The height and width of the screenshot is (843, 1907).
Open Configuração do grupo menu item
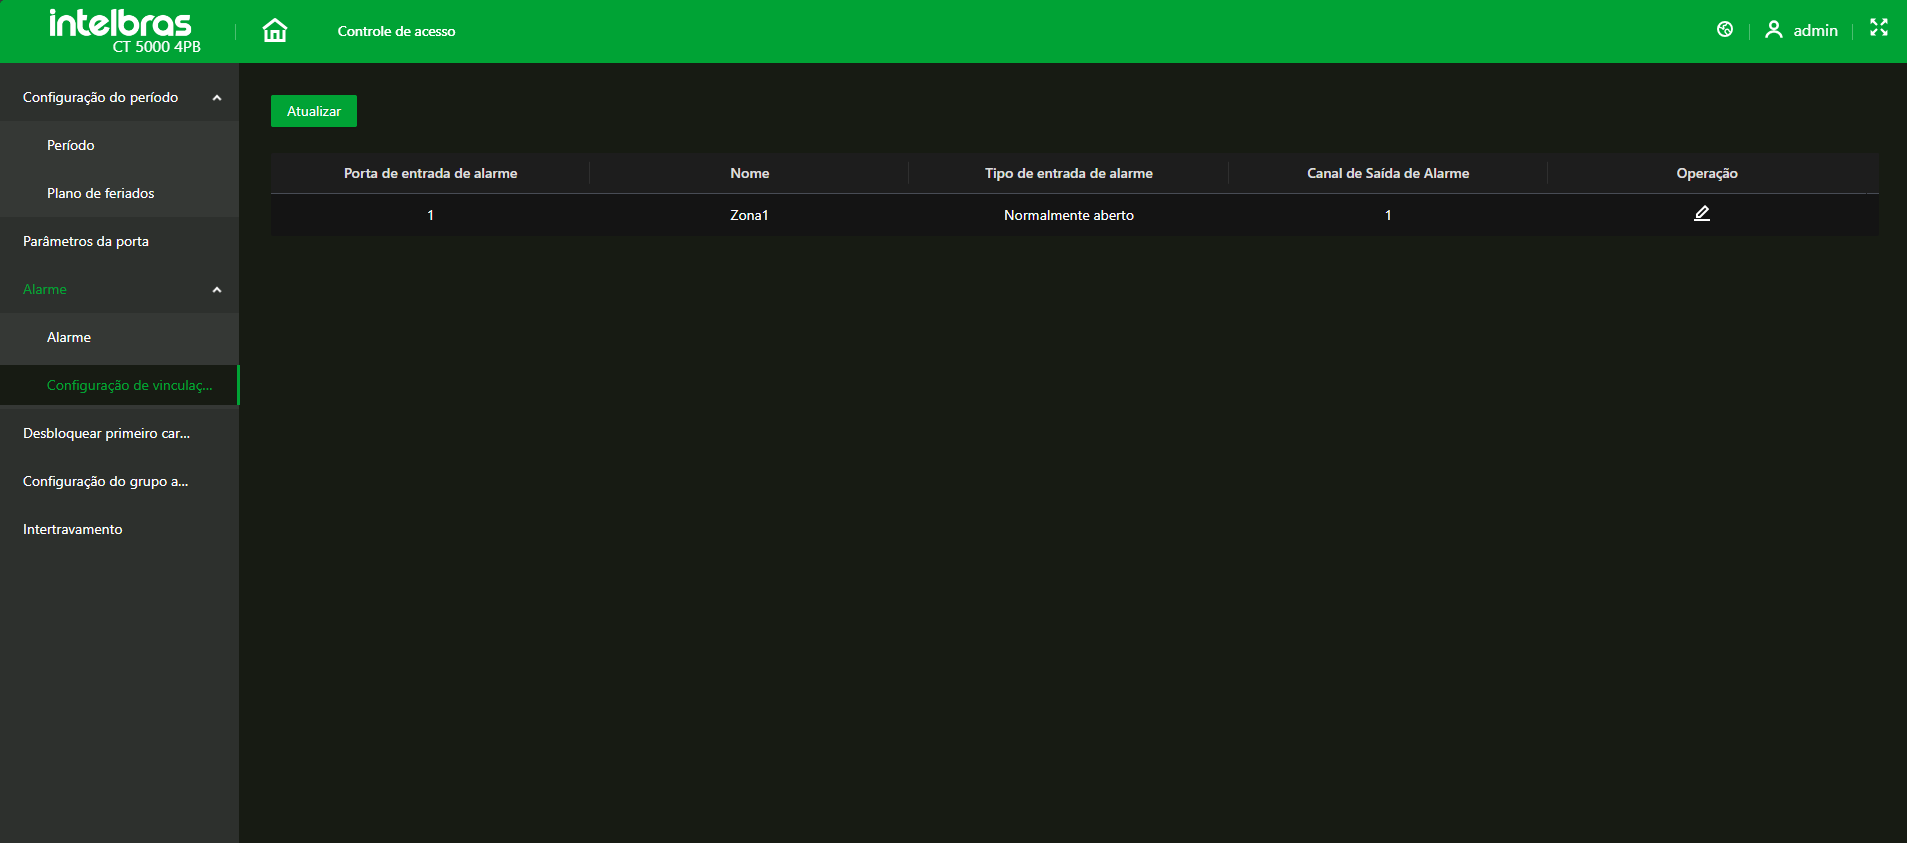pyautogui.click(x=105, y=482)
